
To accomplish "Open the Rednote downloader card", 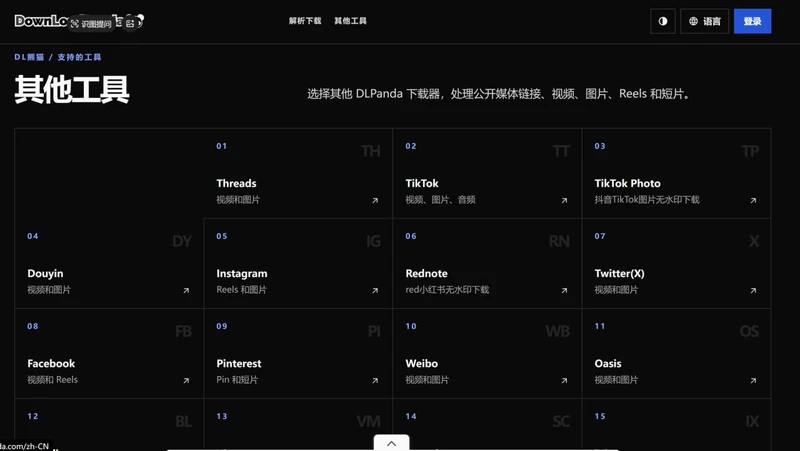I will click(487, 263).
